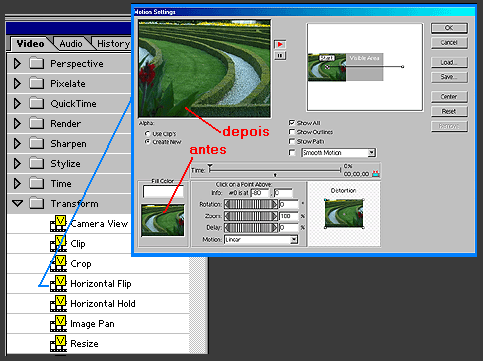Select the Use Clip's alpha radio button
The image size is (483, 361).
(x=147, y=133)
